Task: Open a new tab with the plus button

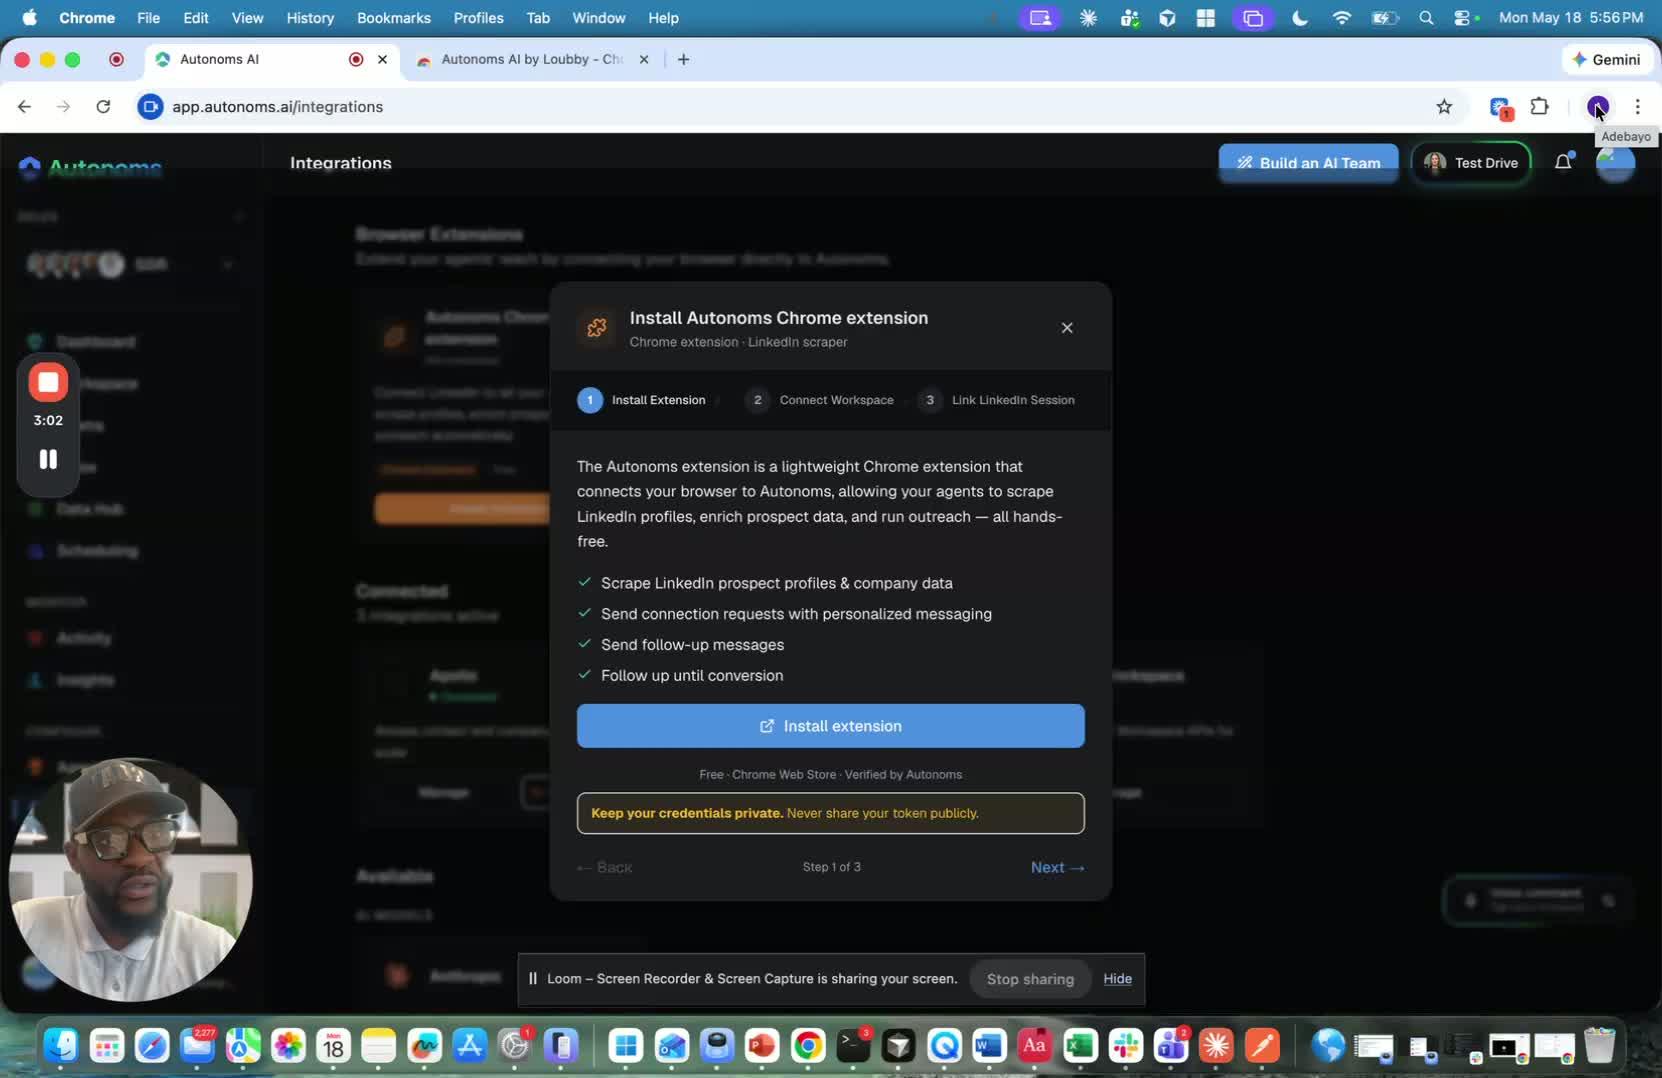Action: click(x=683, y=59)
